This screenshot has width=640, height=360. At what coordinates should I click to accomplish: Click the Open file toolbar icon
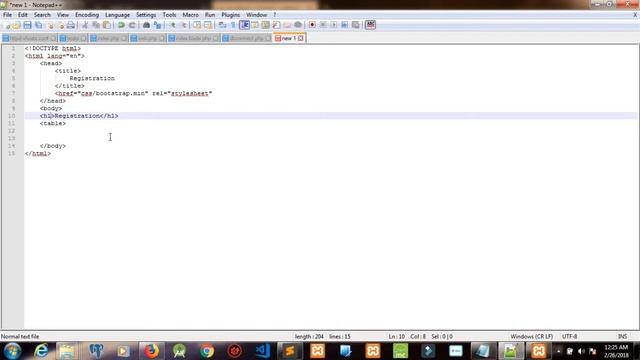pos(17,25)
